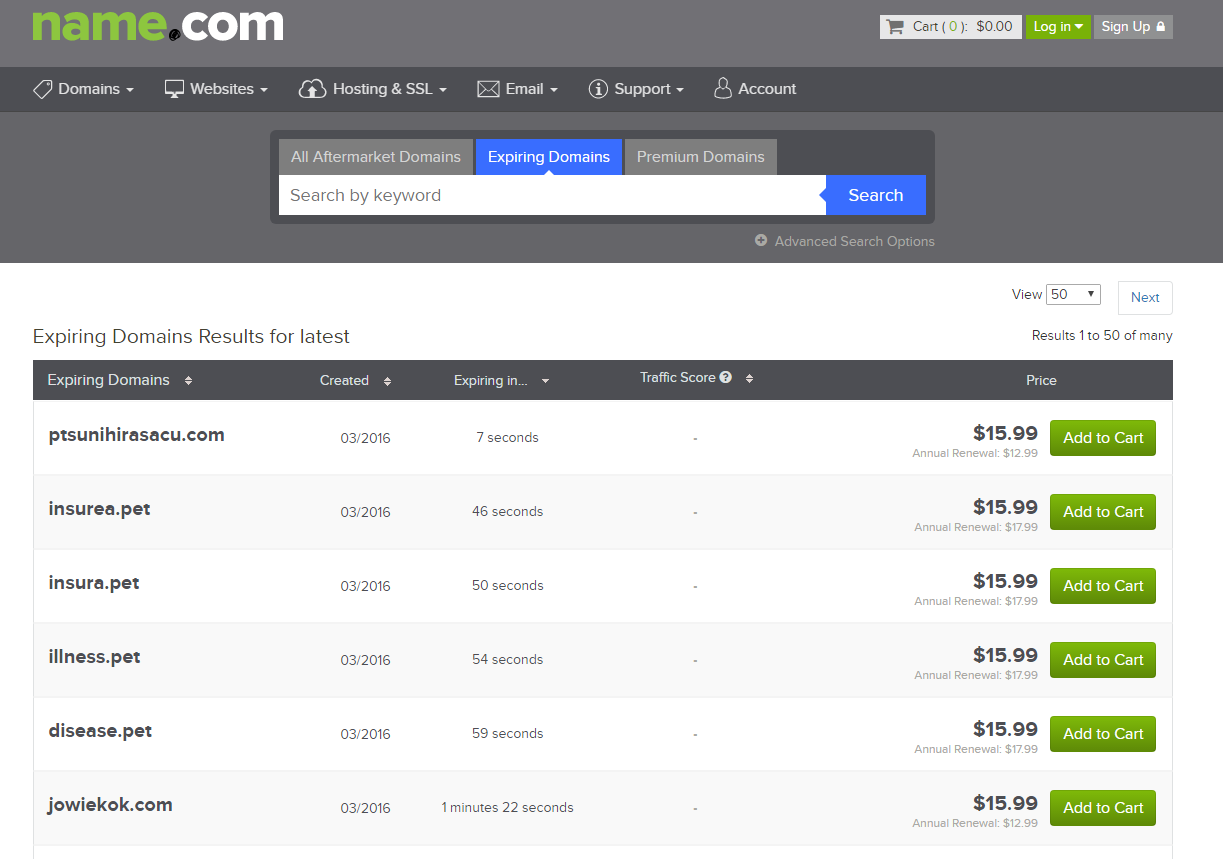Add disease.pet to cart

click(x=1103, y=734)
